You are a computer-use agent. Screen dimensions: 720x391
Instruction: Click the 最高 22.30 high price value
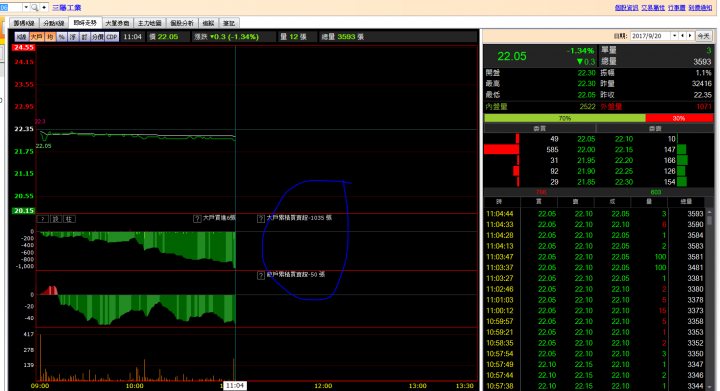point(586,84)
